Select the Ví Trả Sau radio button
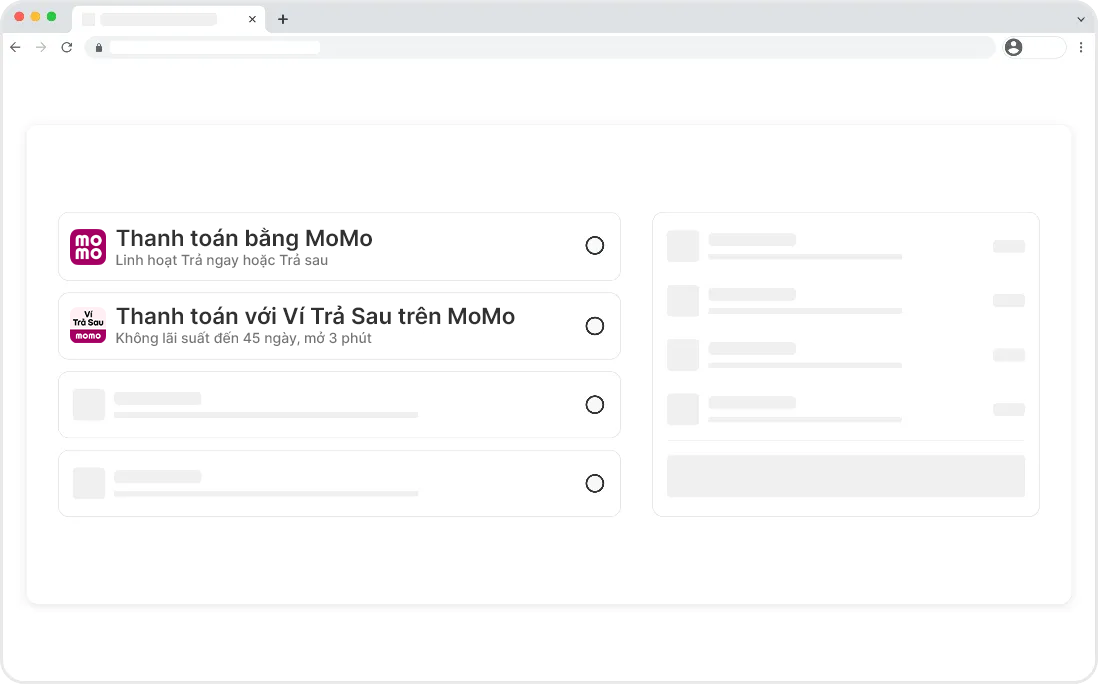 594,326
